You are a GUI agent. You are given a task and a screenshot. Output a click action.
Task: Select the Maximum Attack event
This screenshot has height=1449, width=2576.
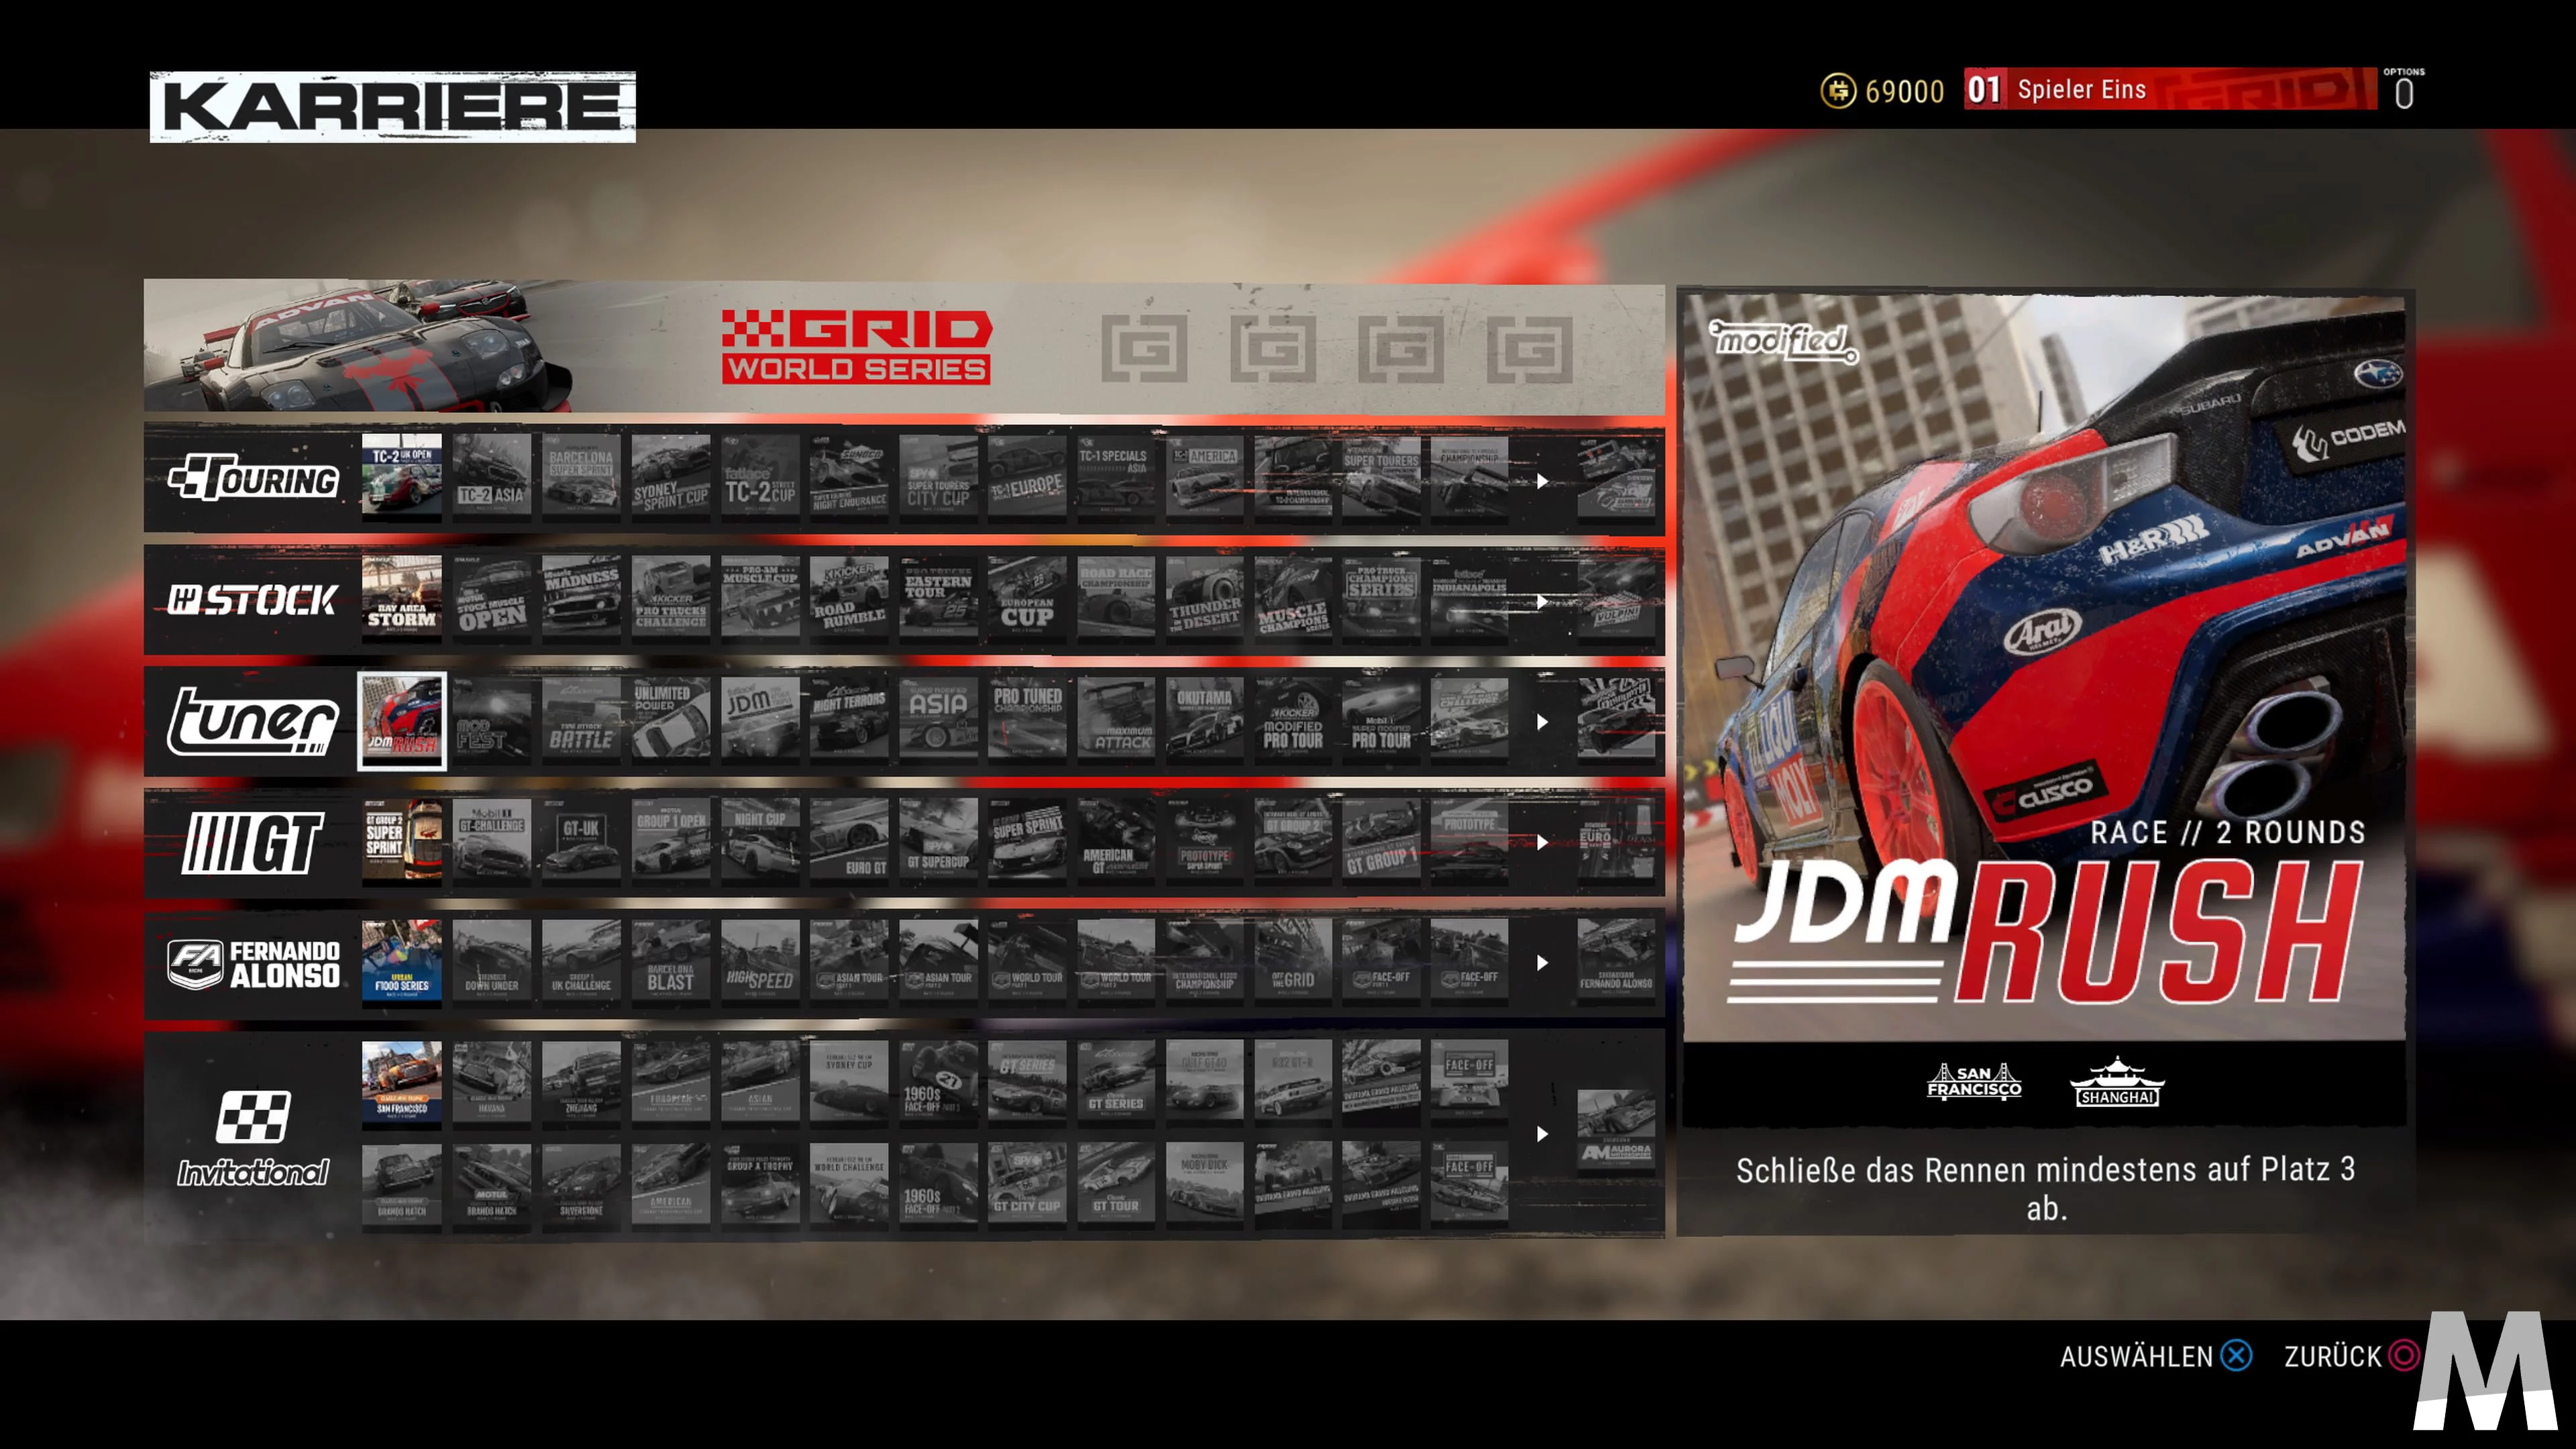pos(1116,720)
